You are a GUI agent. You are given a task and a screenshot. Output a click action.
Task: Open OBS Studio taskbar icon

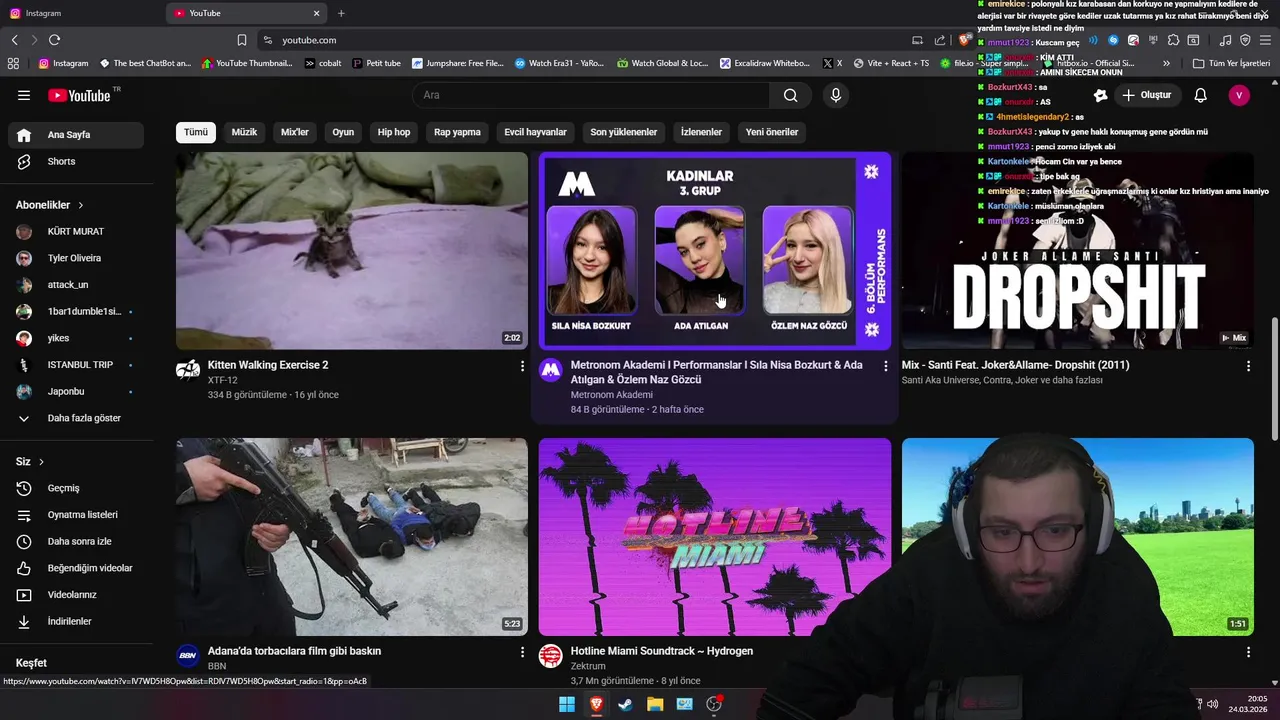(714, 704)
